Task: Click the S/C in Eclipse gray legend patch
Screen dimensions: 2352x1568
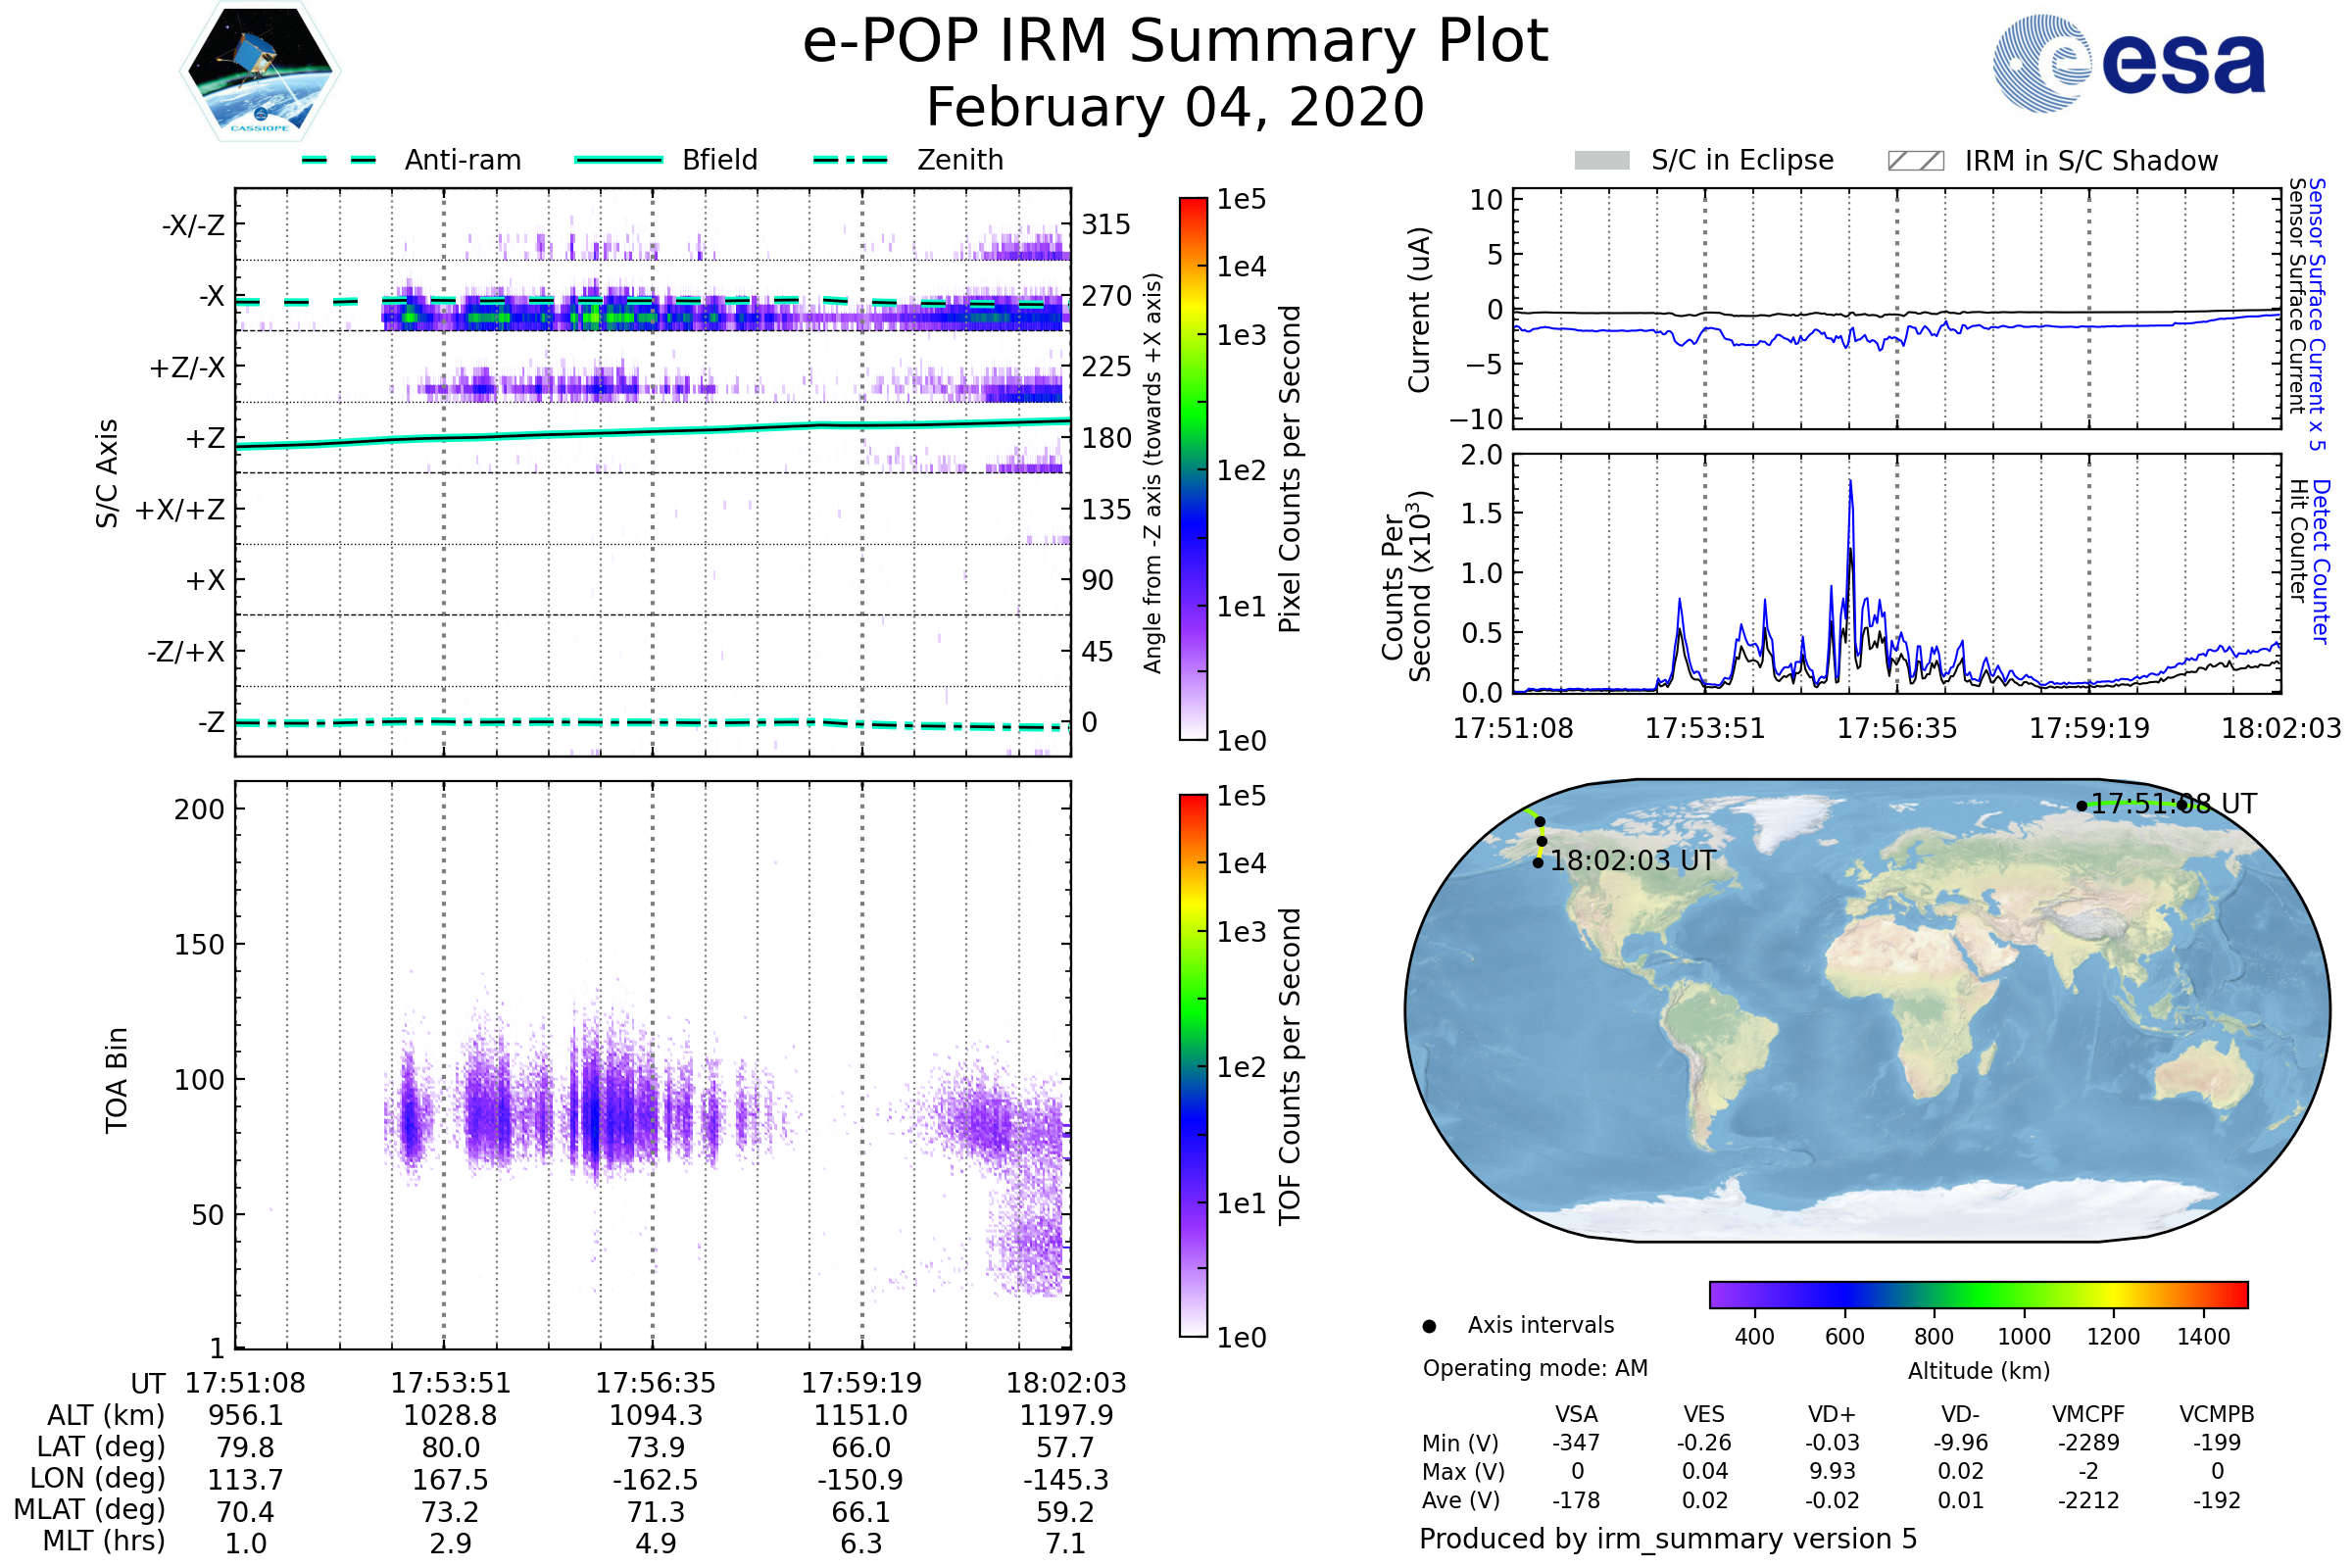Action: [x=1601, y=161]
